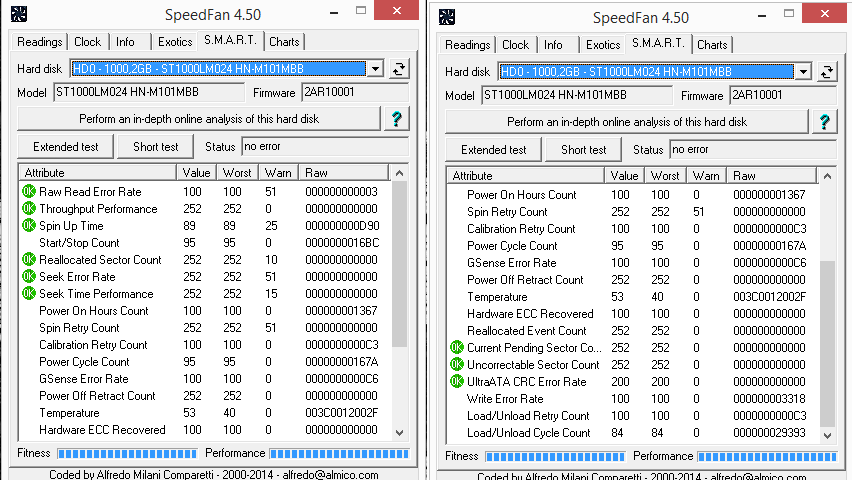Click OK icon beside Current Pending Sector Count
The image size is (852, 480).
point(457,347)
